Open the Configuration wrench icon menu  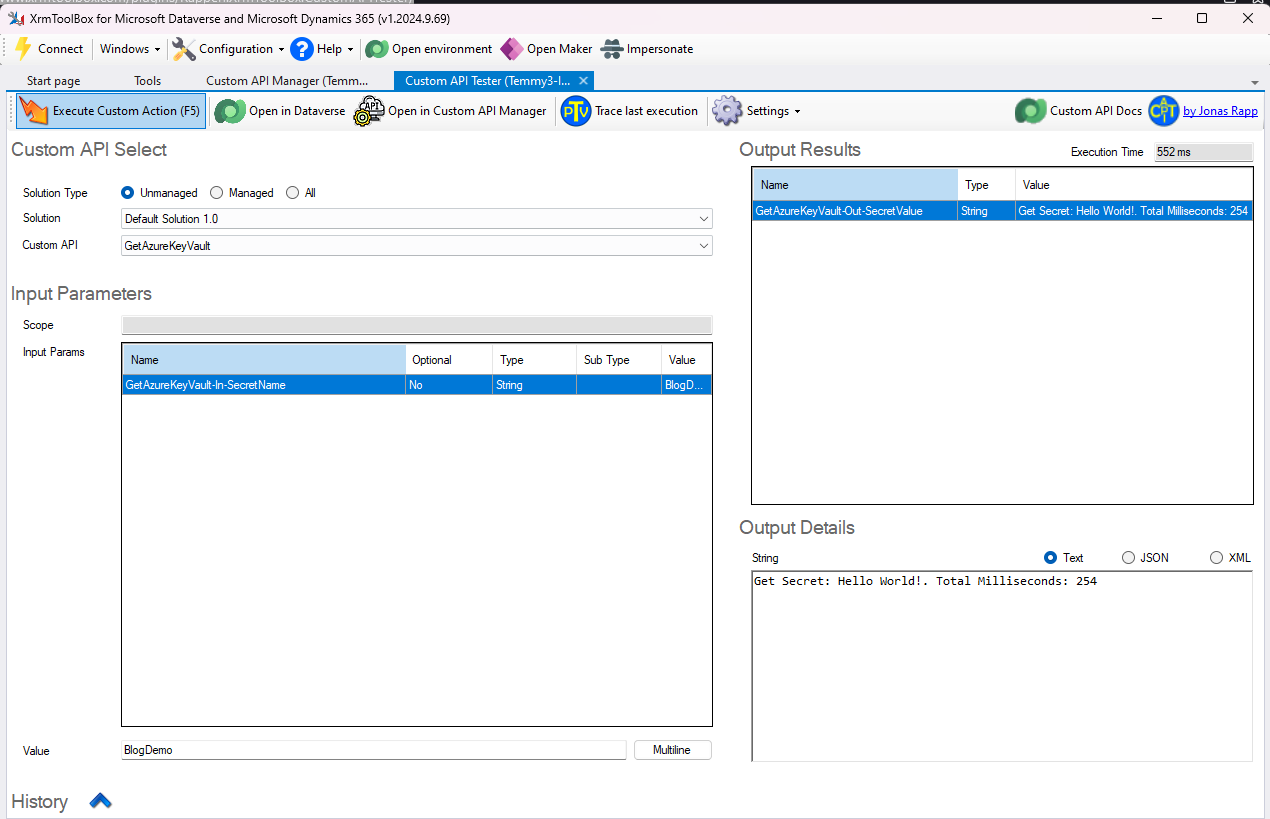[x=184, y=49]
